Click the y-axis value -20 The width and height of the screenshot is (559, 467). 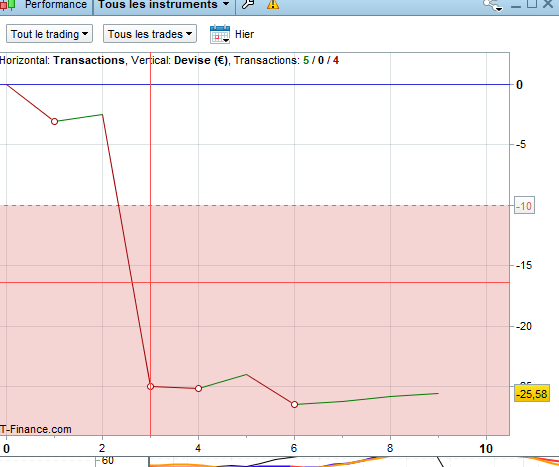click(524, 326)
